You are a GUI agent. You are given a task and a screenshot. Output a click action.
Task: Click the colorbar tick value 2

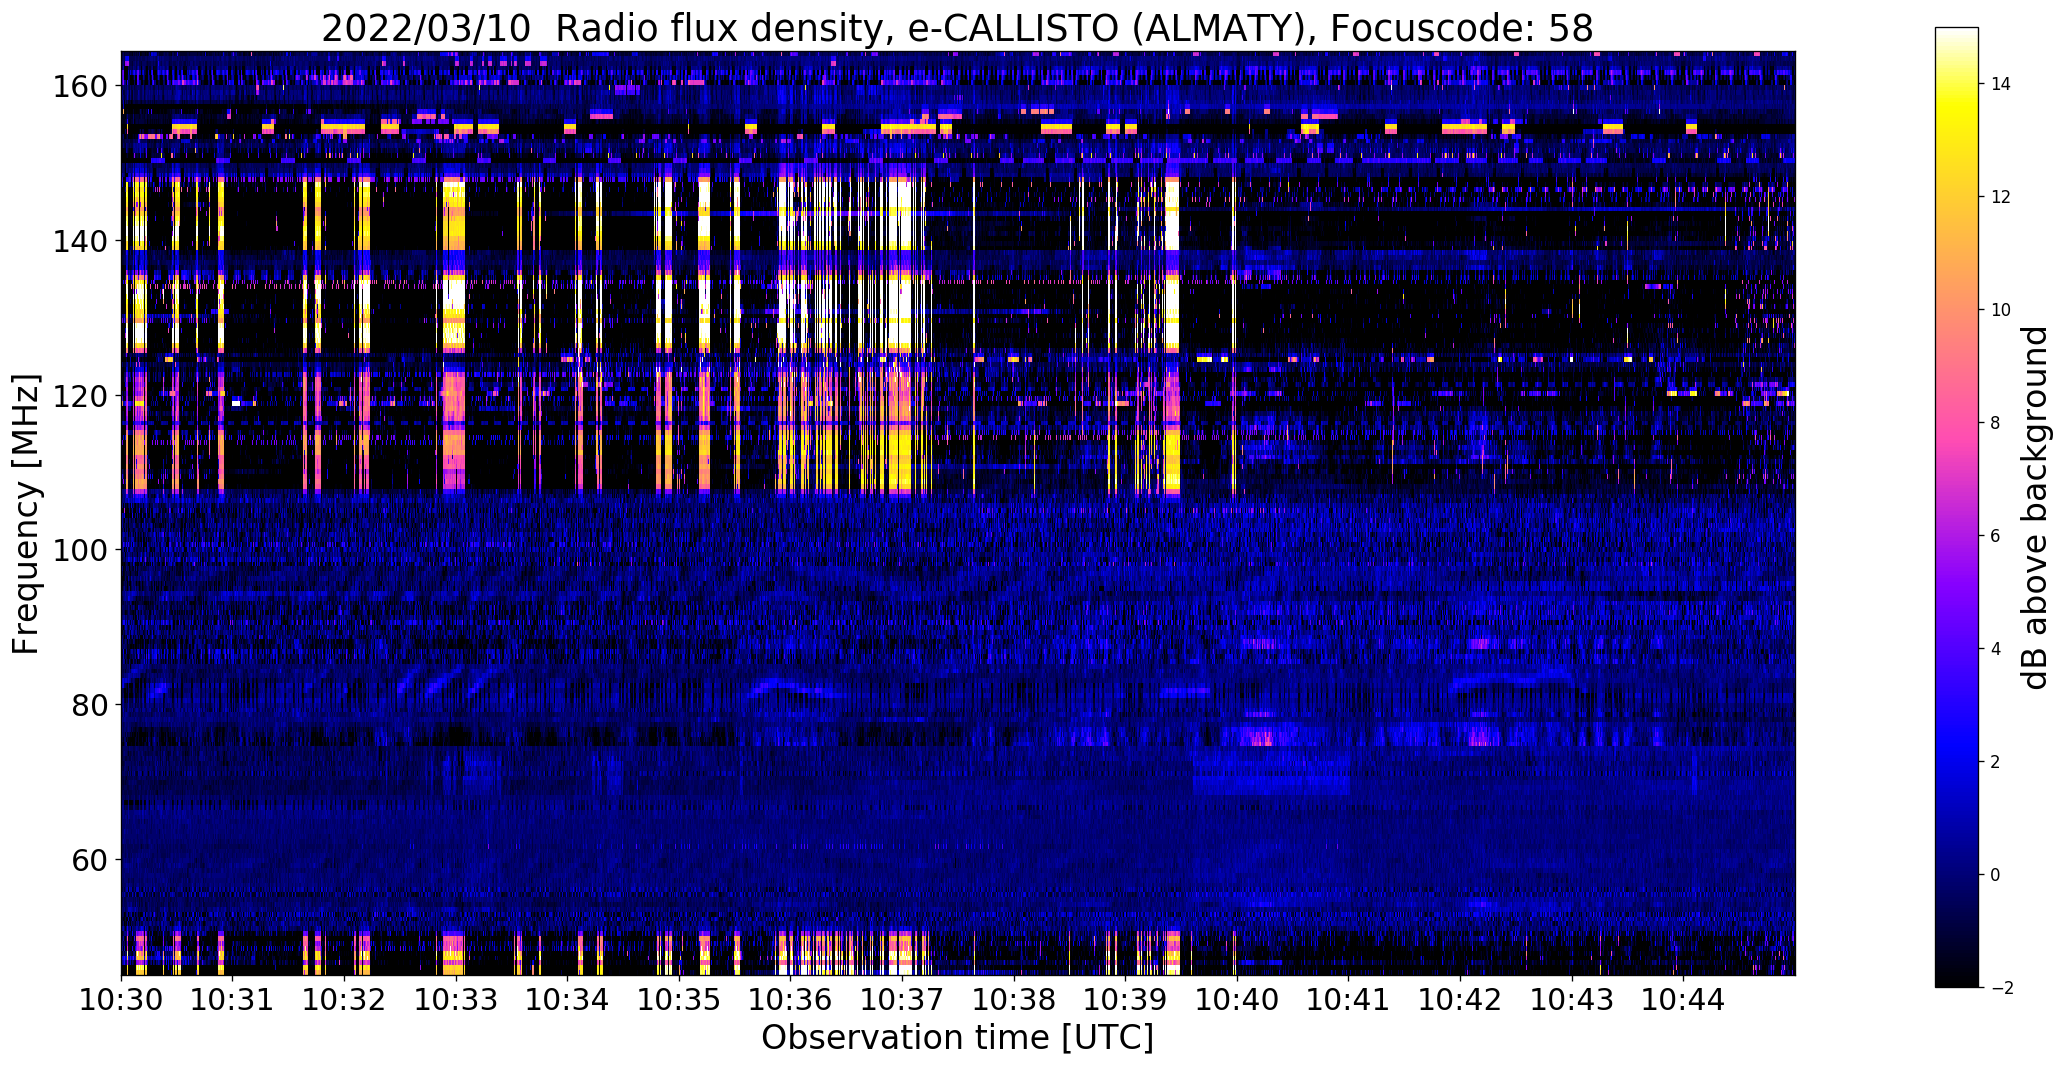coord(1996,762)
